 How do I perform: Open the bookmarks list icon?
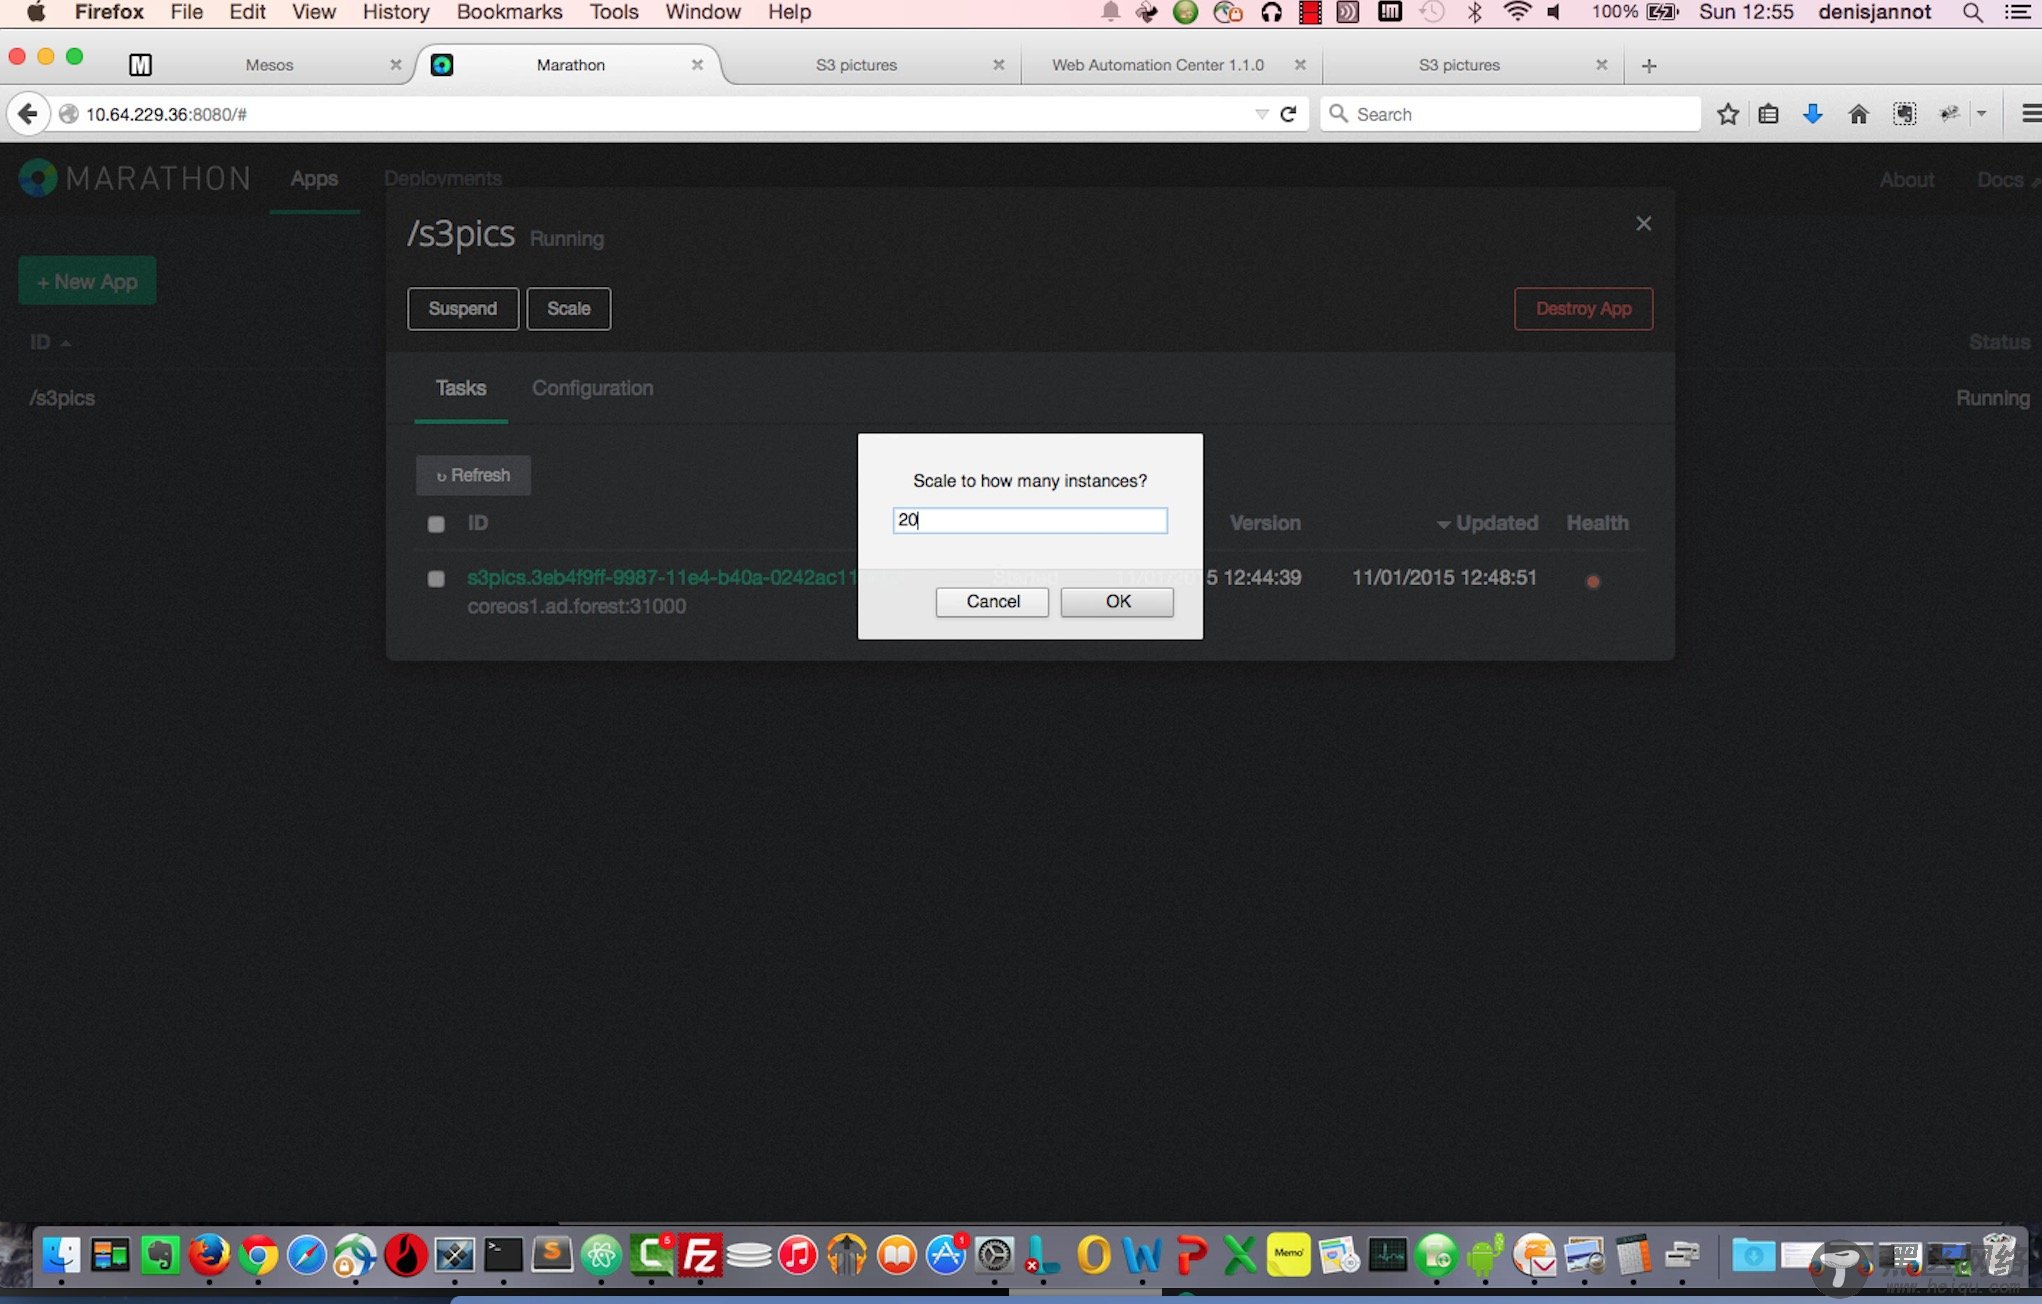[x=1768, y=114]
